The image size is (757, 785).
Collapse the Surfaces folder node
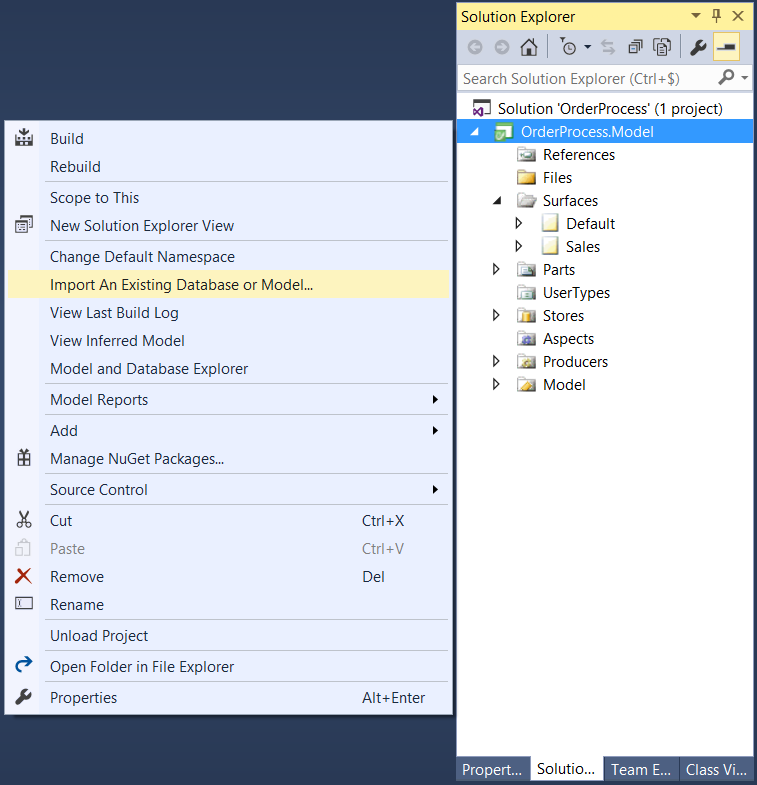497,200
